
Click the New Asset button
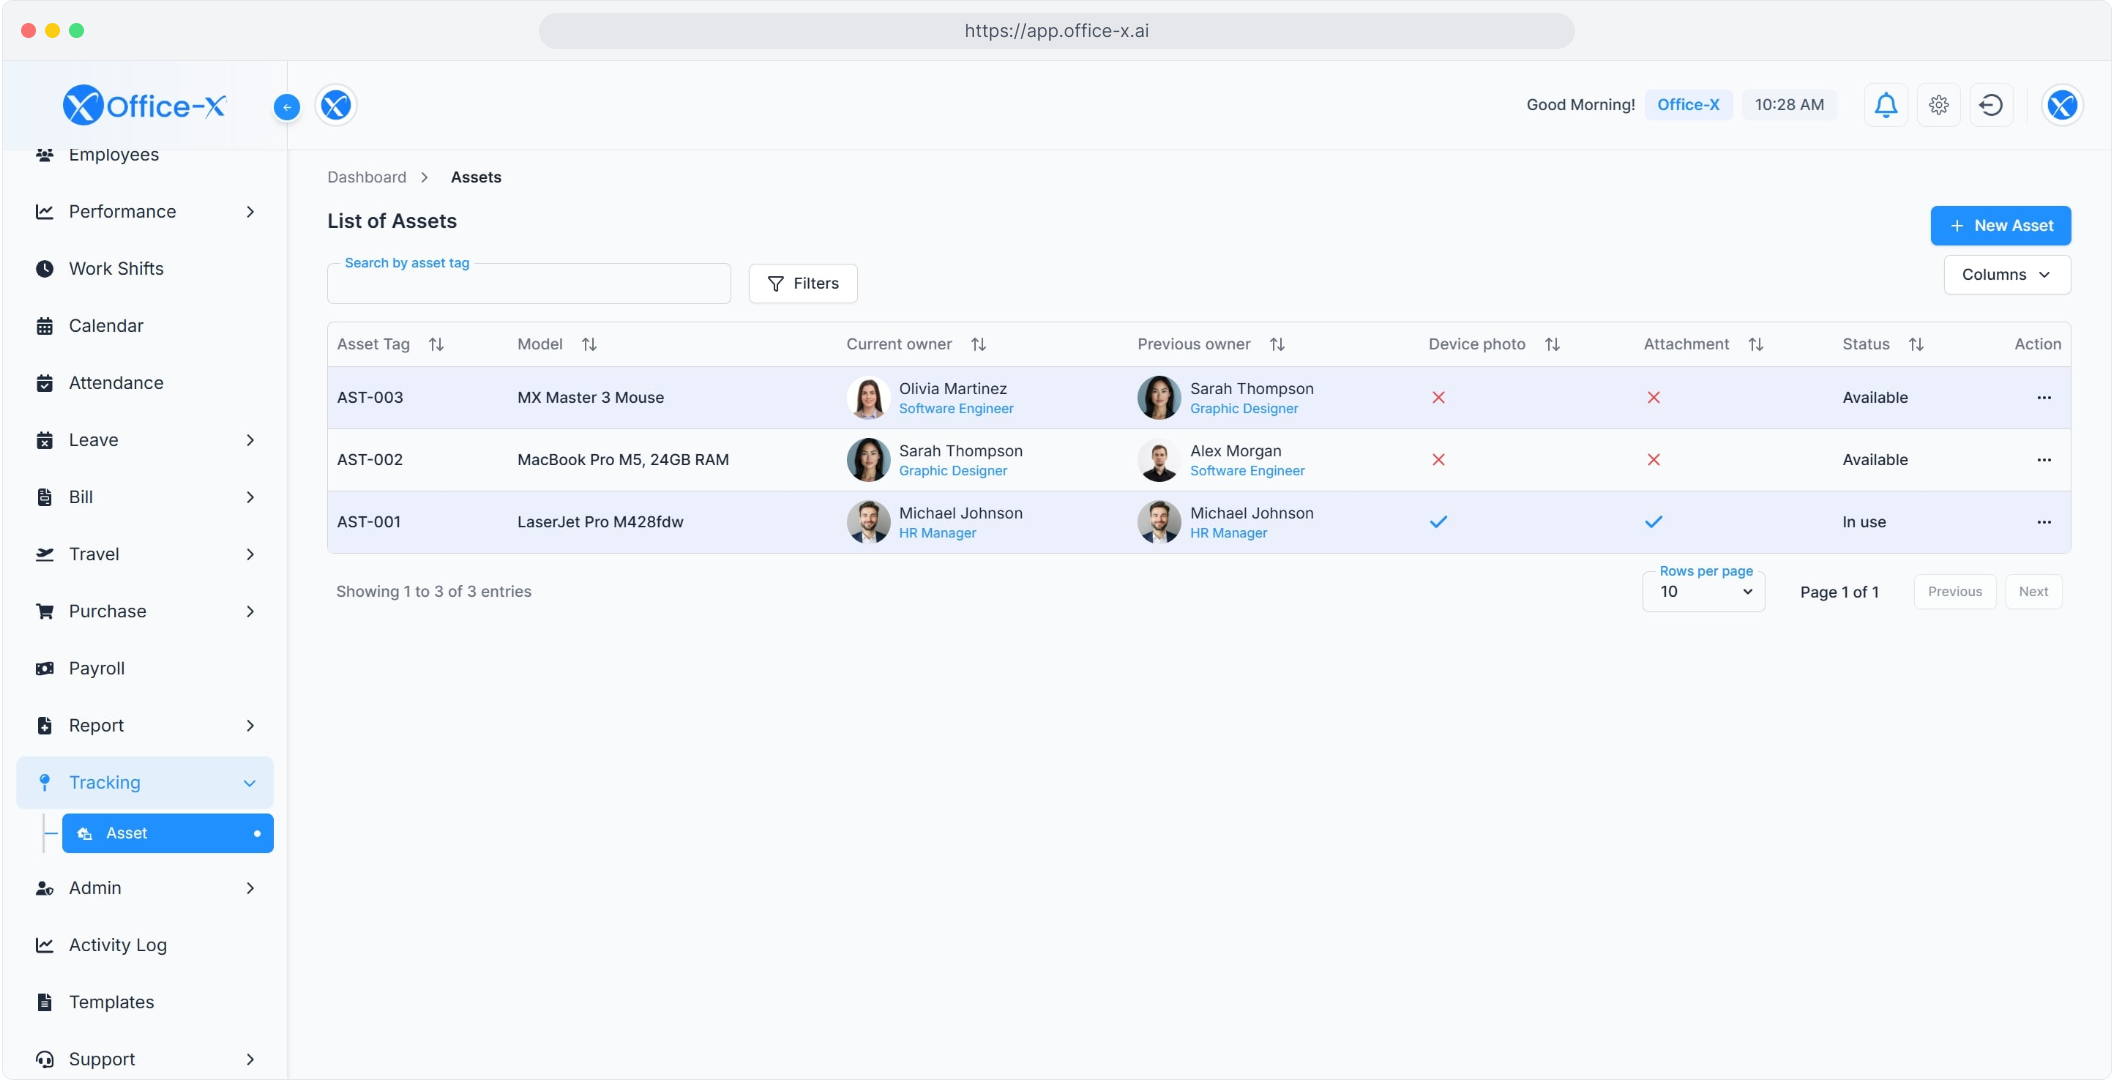[x=2000, y=226]
